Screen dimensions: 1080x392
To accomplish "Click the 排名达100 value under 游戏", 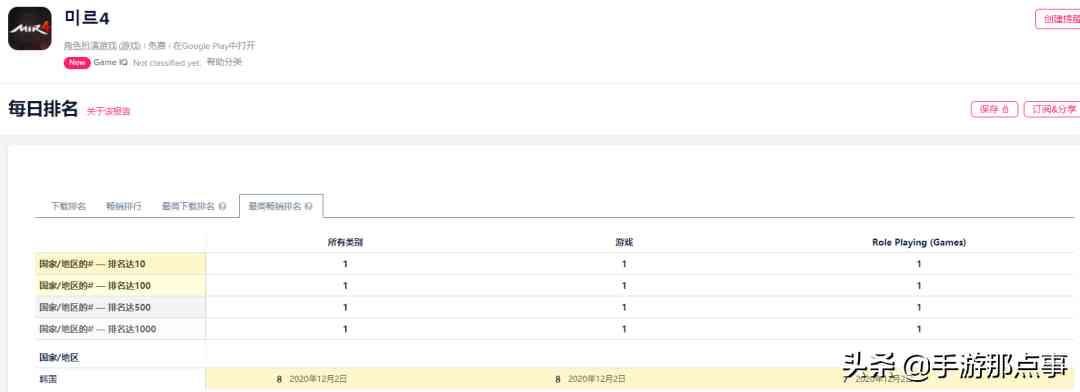I will point(624,286).
